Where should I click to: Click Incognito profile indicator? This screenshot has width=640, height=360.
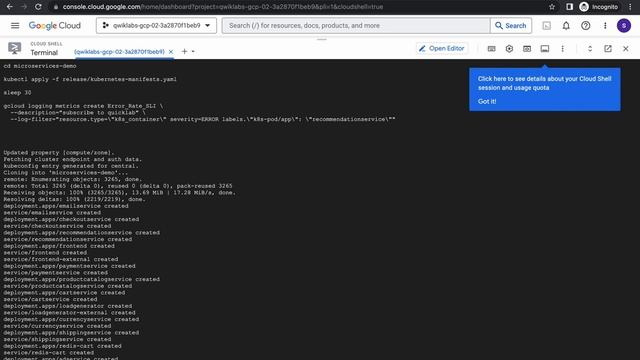click(x=599, y=7)
